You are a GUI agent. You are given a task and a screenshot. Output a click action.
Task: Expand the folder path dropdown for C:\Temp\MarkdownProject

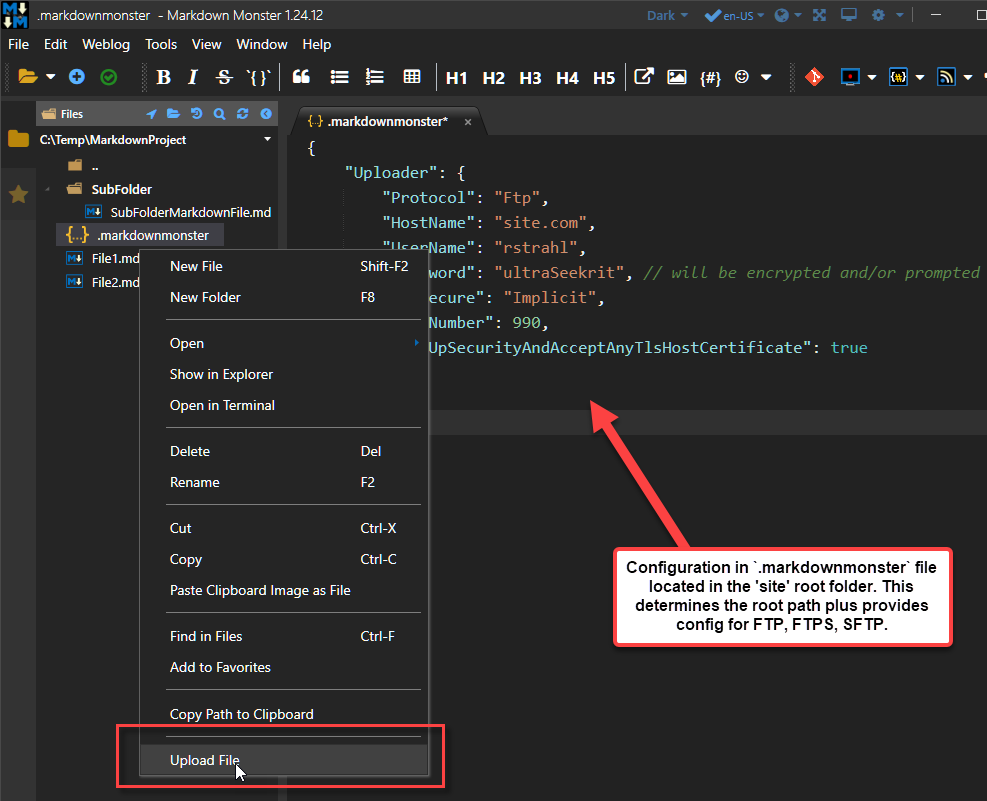click(268, 139)
